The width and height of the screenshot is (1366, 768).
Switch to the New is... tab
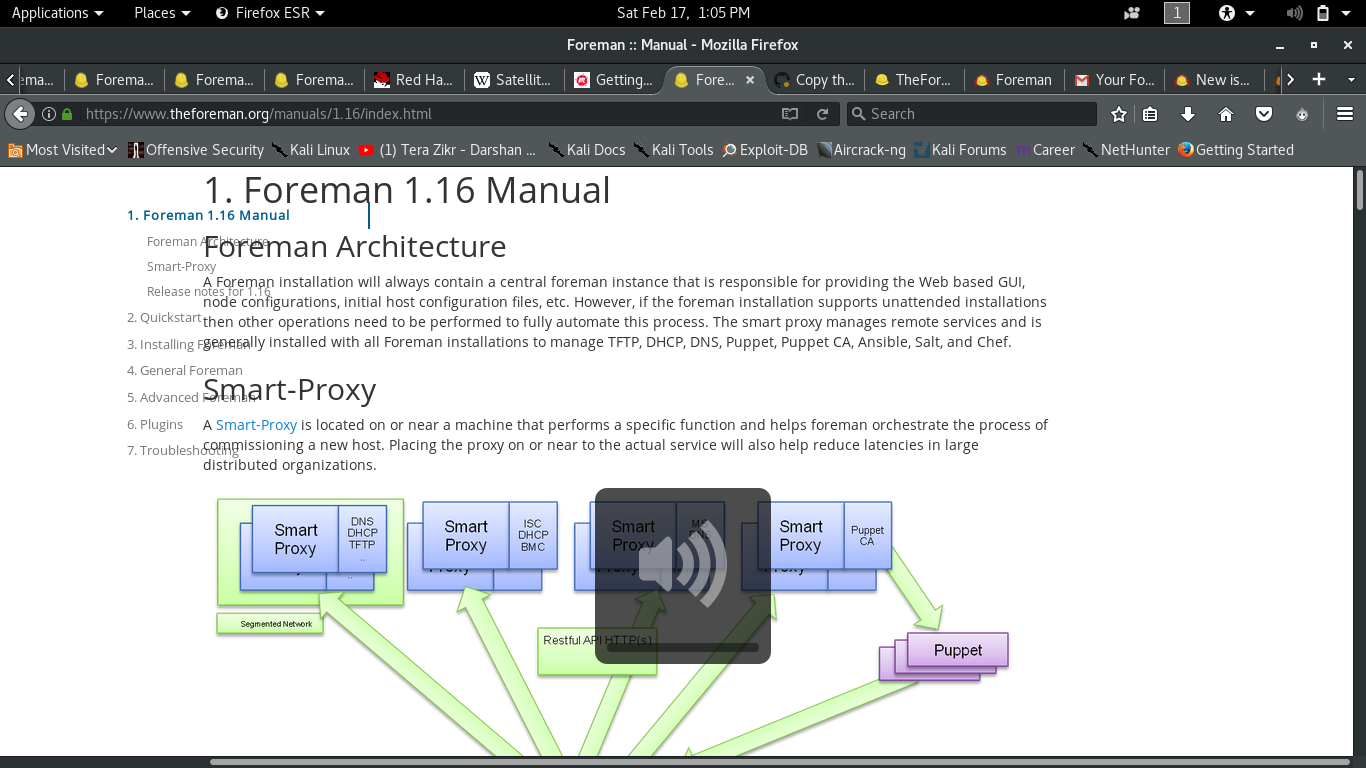1213,80
